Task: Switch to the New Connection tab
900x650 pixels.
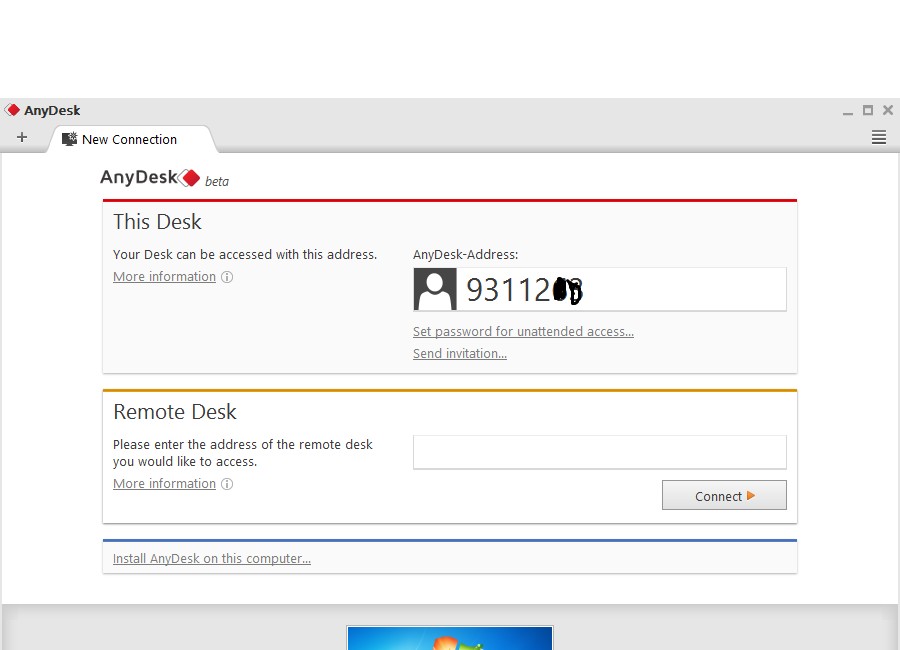Action: click(128, 139)
